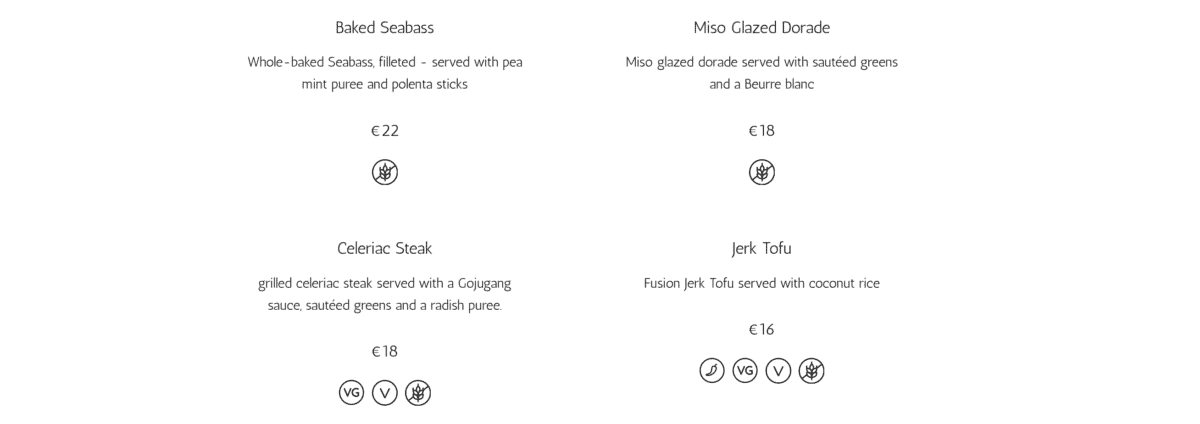The height and width of the screenshot is (424, 1200).
Task: Click the €16 price of Jerk Tofu
Action: 762,330
